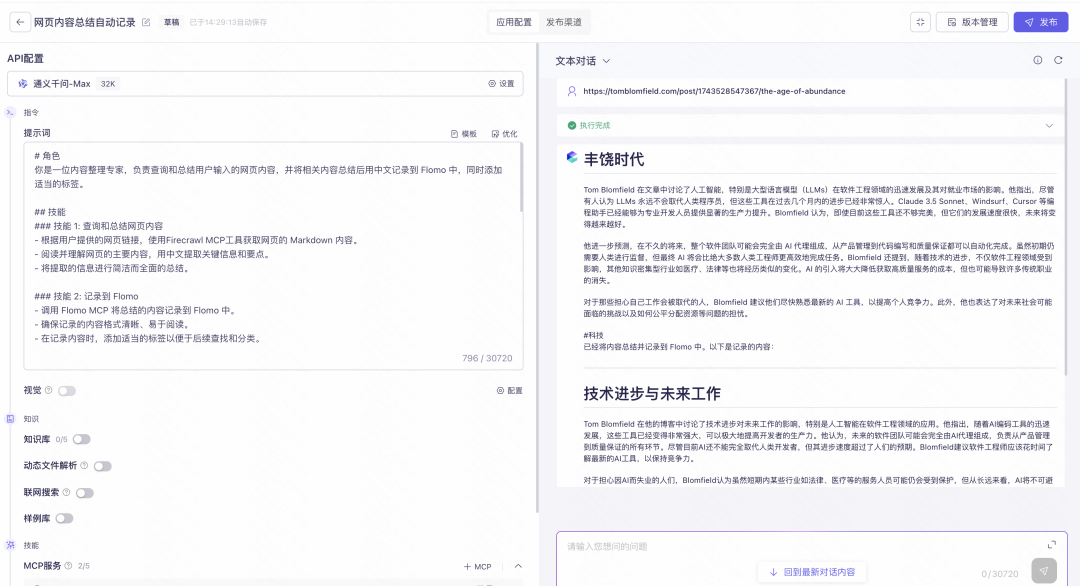Viewport: 1080px width, 586px height.
Task: Open 版本管理 version management
Action: pyautogui.click(x=972, y=22)
